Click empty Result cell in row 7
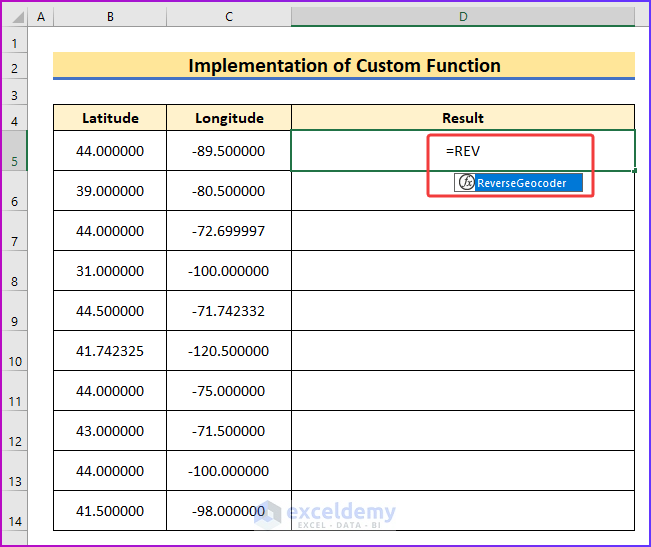Image resolution: width=651 pixels, height=547 pixels. click(x=463, y=230)
